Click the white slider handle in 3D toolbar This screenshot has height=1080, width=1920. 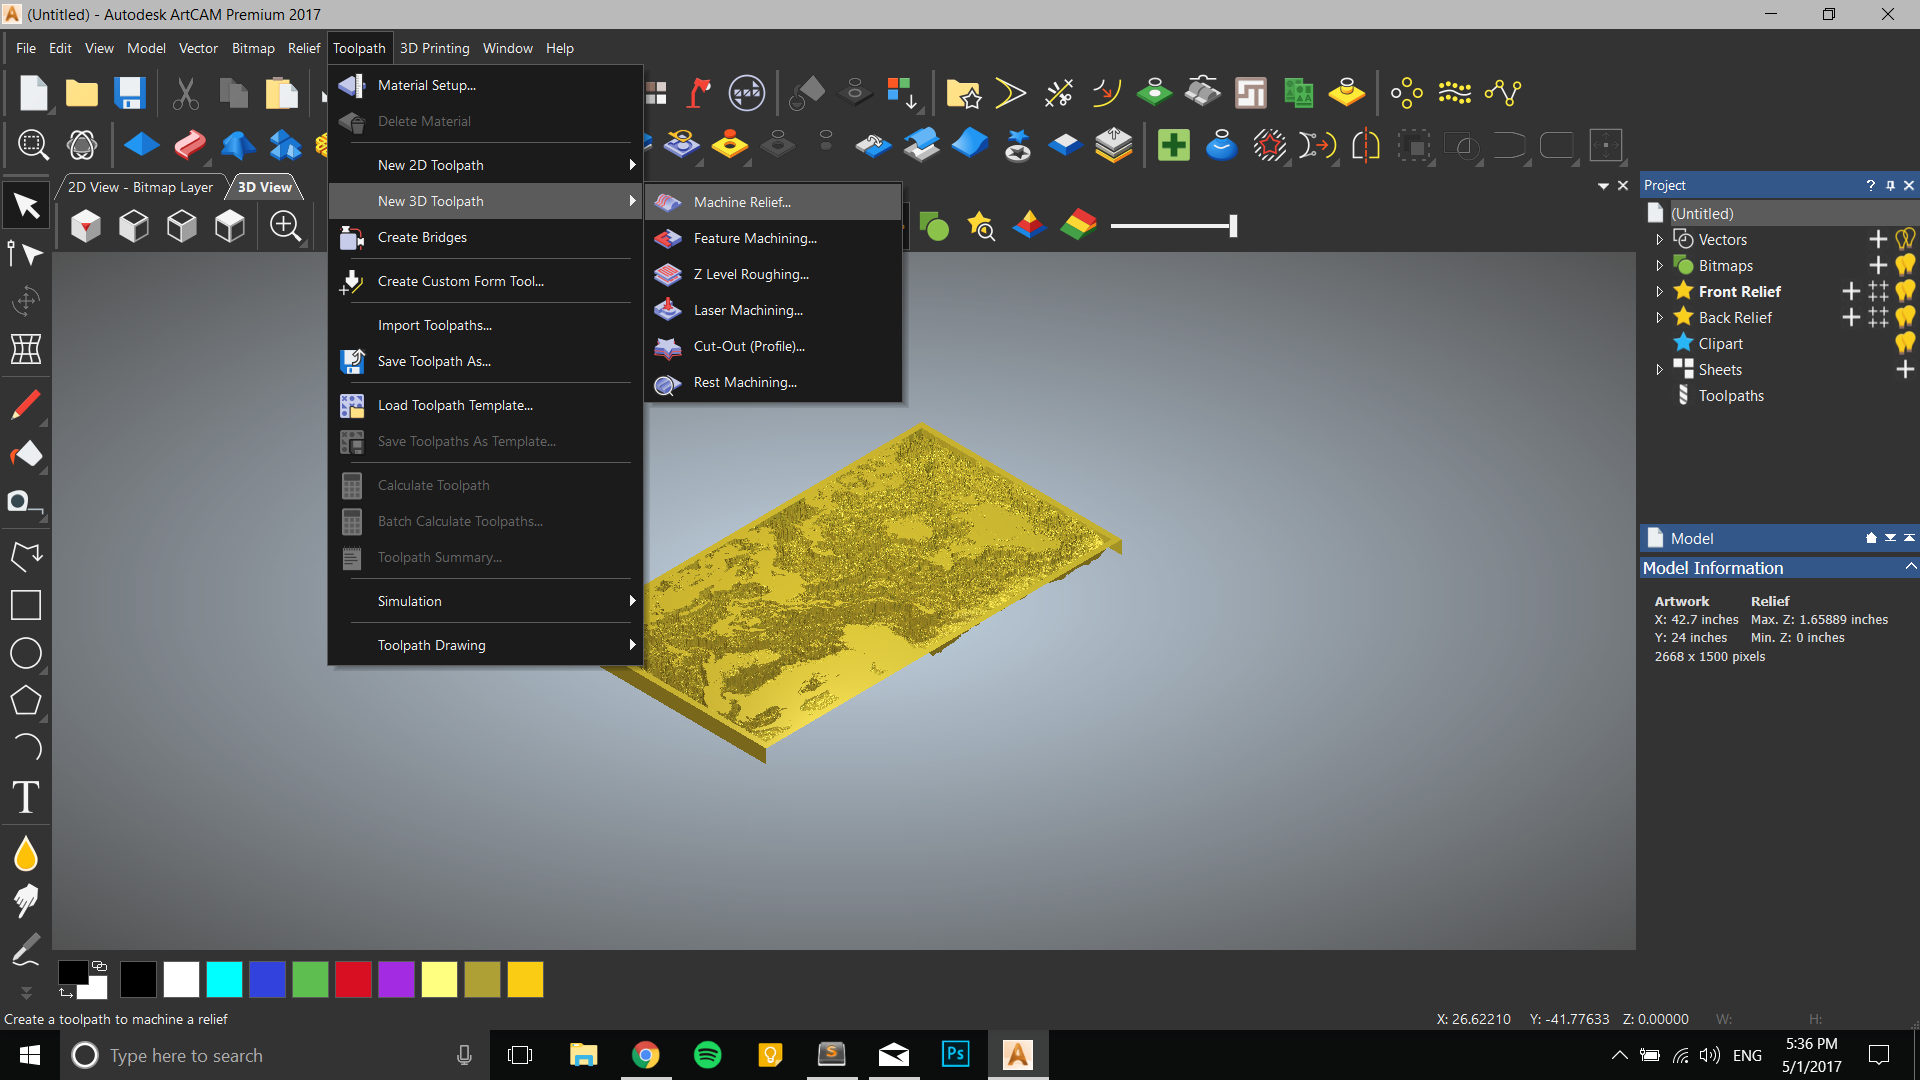point(1233,226)
